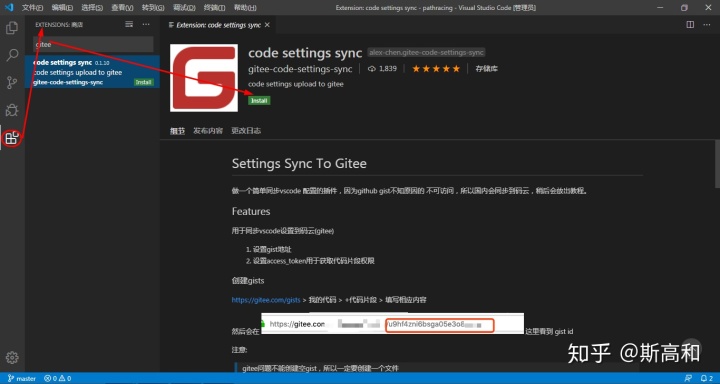Select the Extension: code settings sync tab
The height and width of the screenshot is (384, 720).
tap(218, 25)
